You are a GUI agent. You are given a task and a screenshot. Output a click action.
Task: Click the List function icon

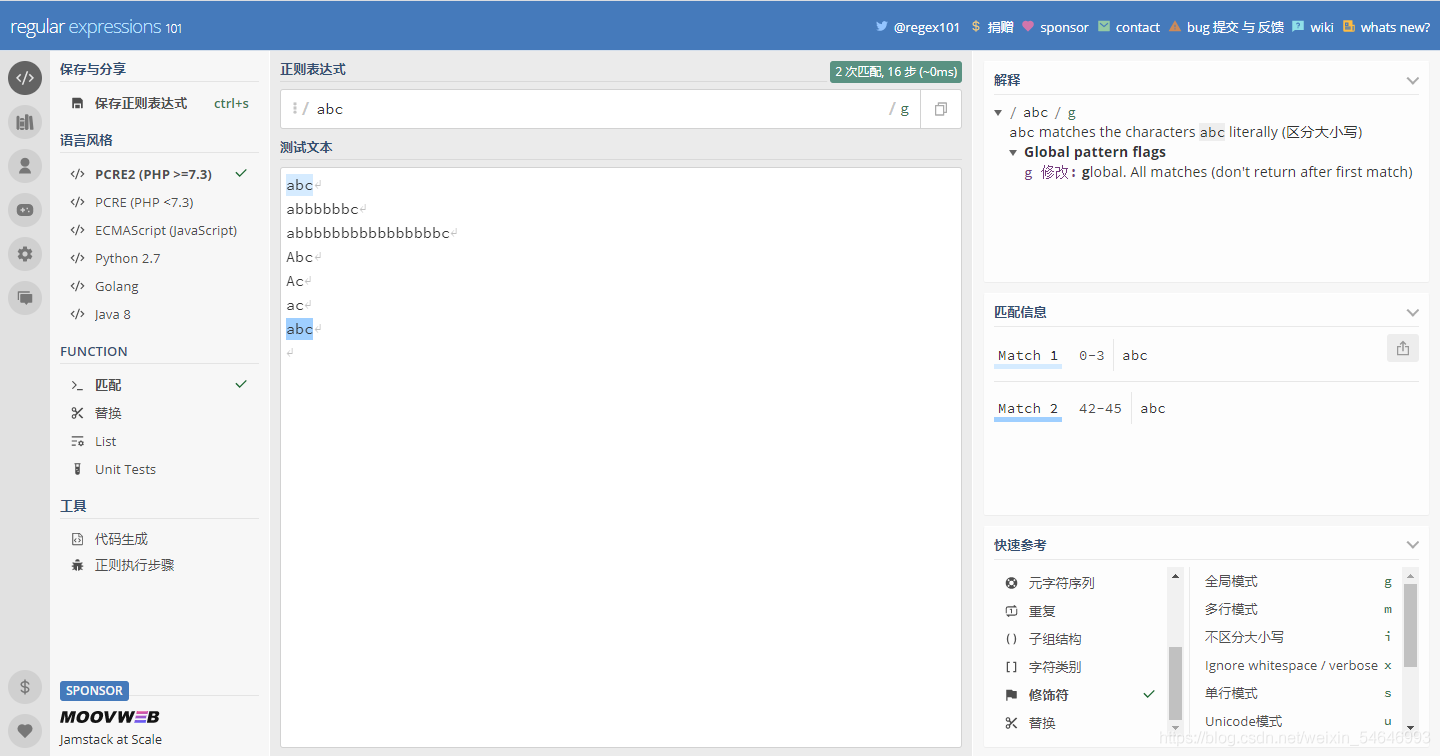pyautogui.click(x=78, y=441)
